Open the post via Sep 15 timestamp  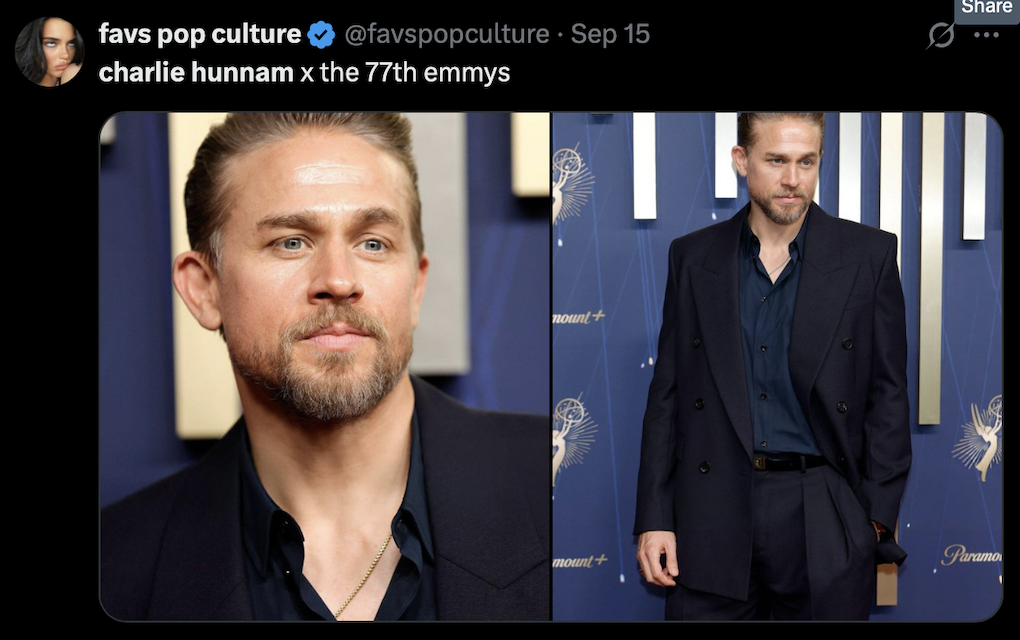click(x=610, y=34)
